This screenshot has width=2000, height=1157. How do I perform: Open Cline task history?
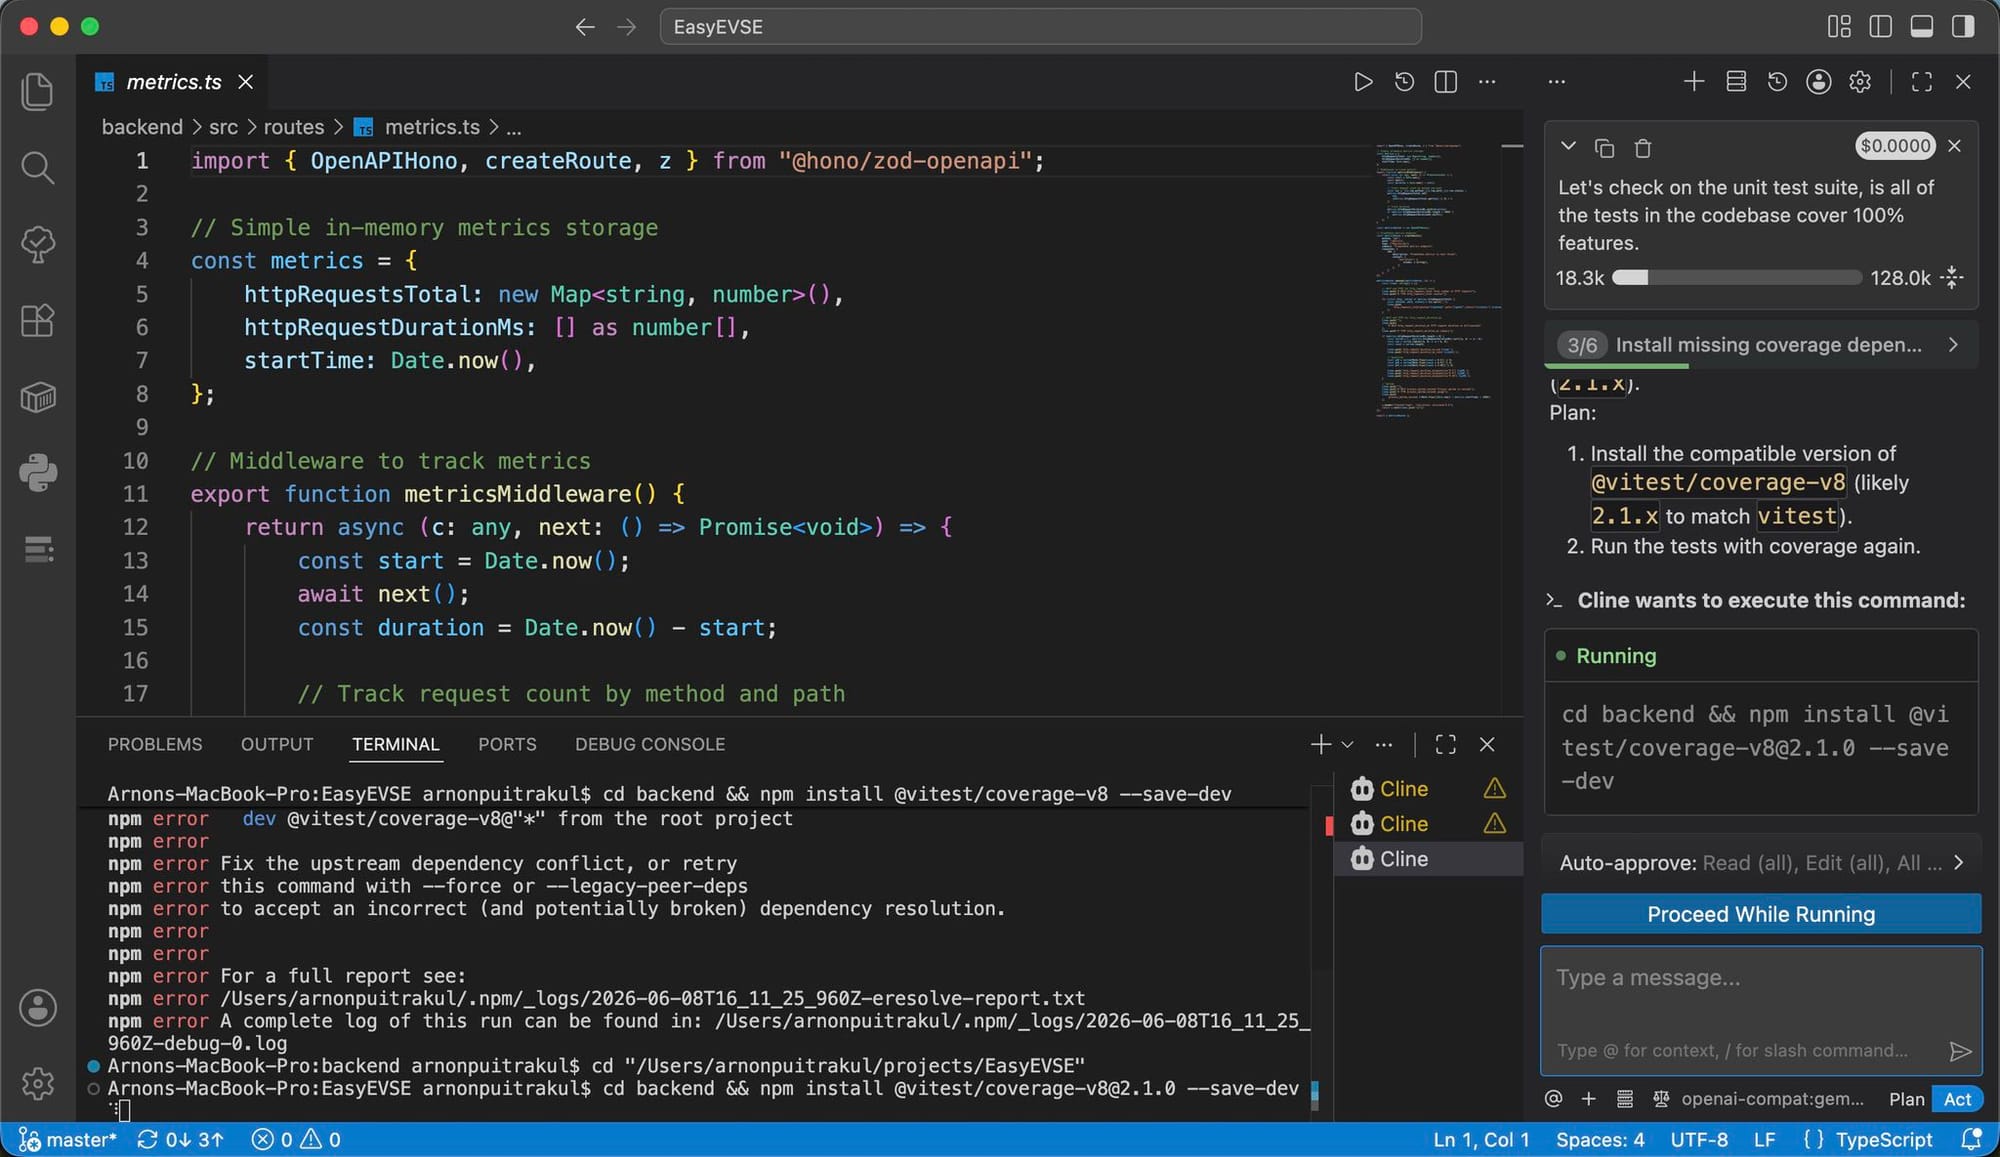click(1777, 82)
